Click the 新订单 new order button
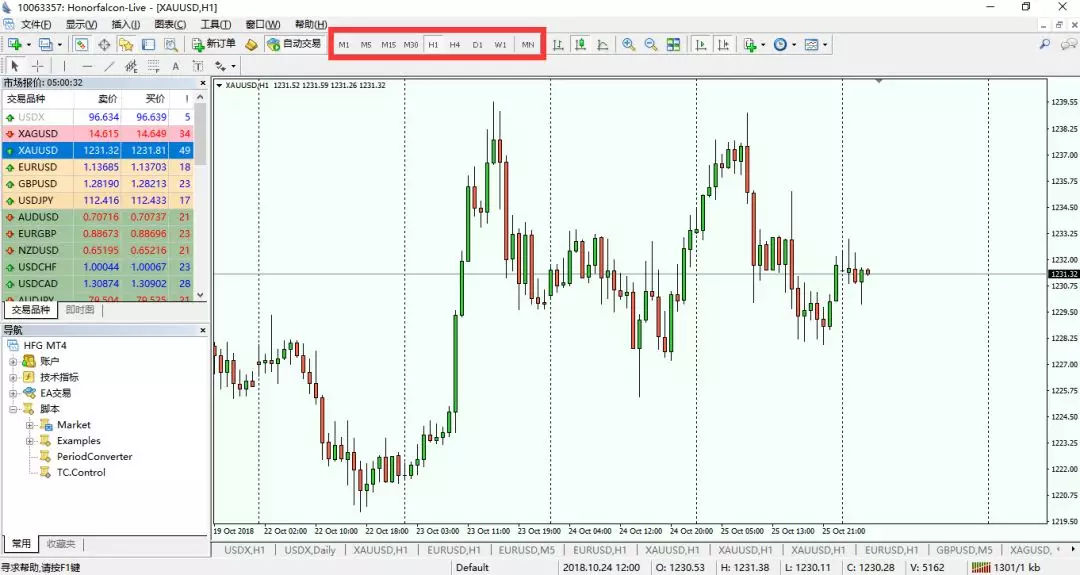The width and height of the screenshot is (1080, 575). click(213, 44)
